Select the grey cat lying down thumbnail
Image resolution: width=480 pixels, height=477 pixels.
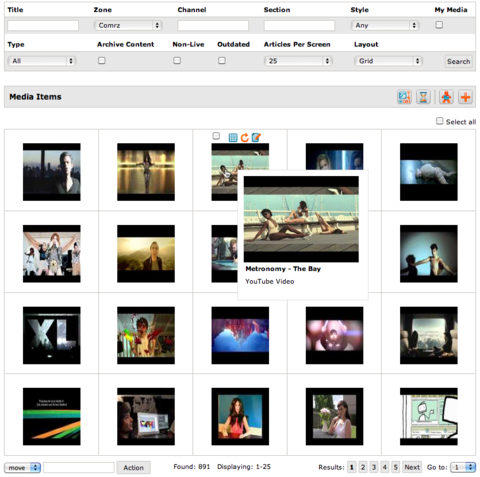coord(429,172)
